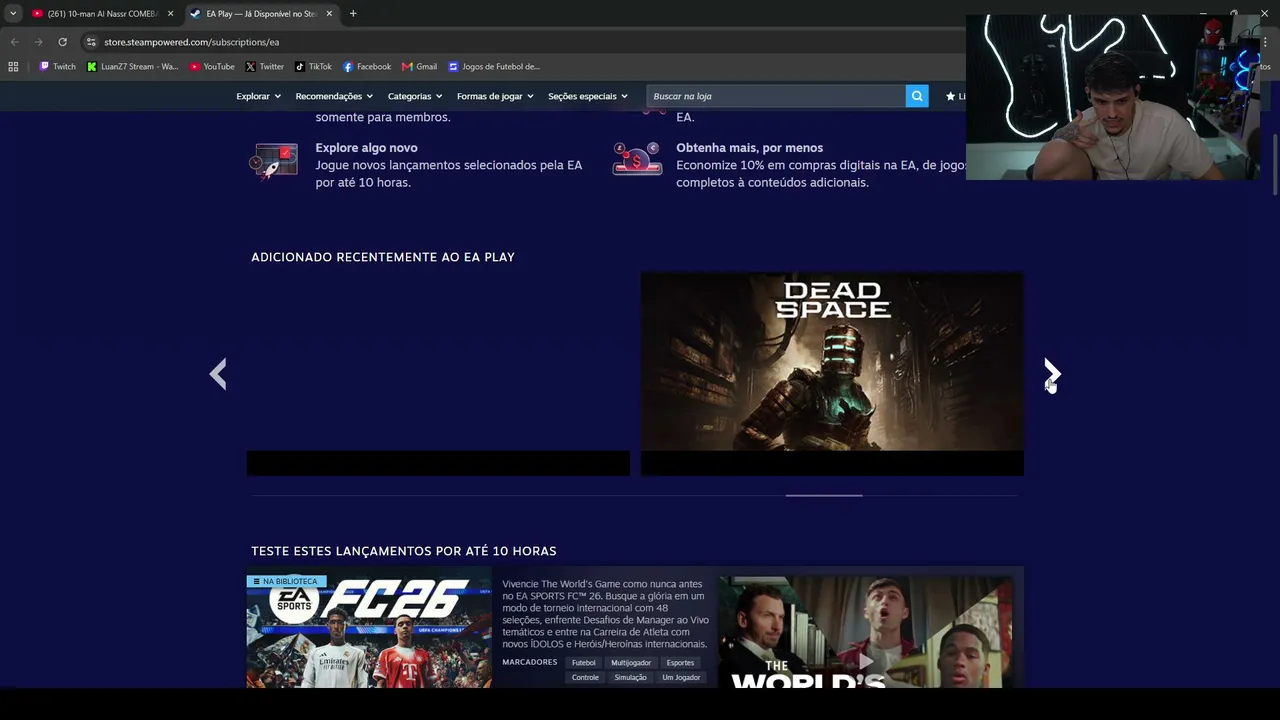This screenshot has width=1280, height=720.
Task: Go back to the previous page
Action: click(x=14, y=42)
